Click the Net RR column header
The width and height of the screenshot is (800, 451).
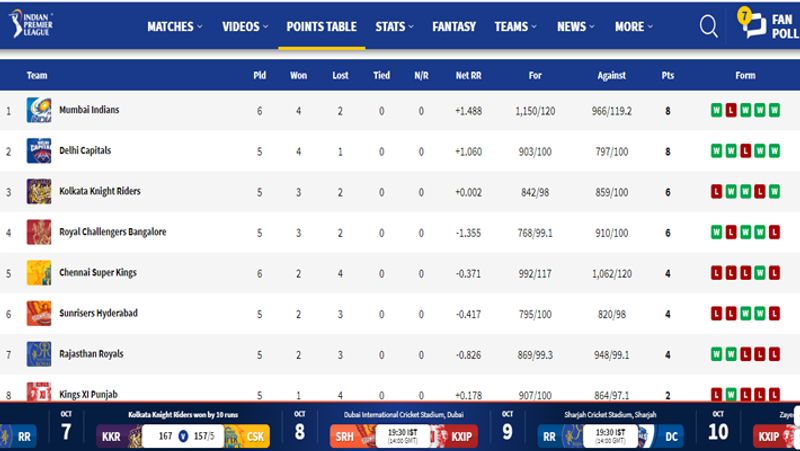click(x=468, y=76)
